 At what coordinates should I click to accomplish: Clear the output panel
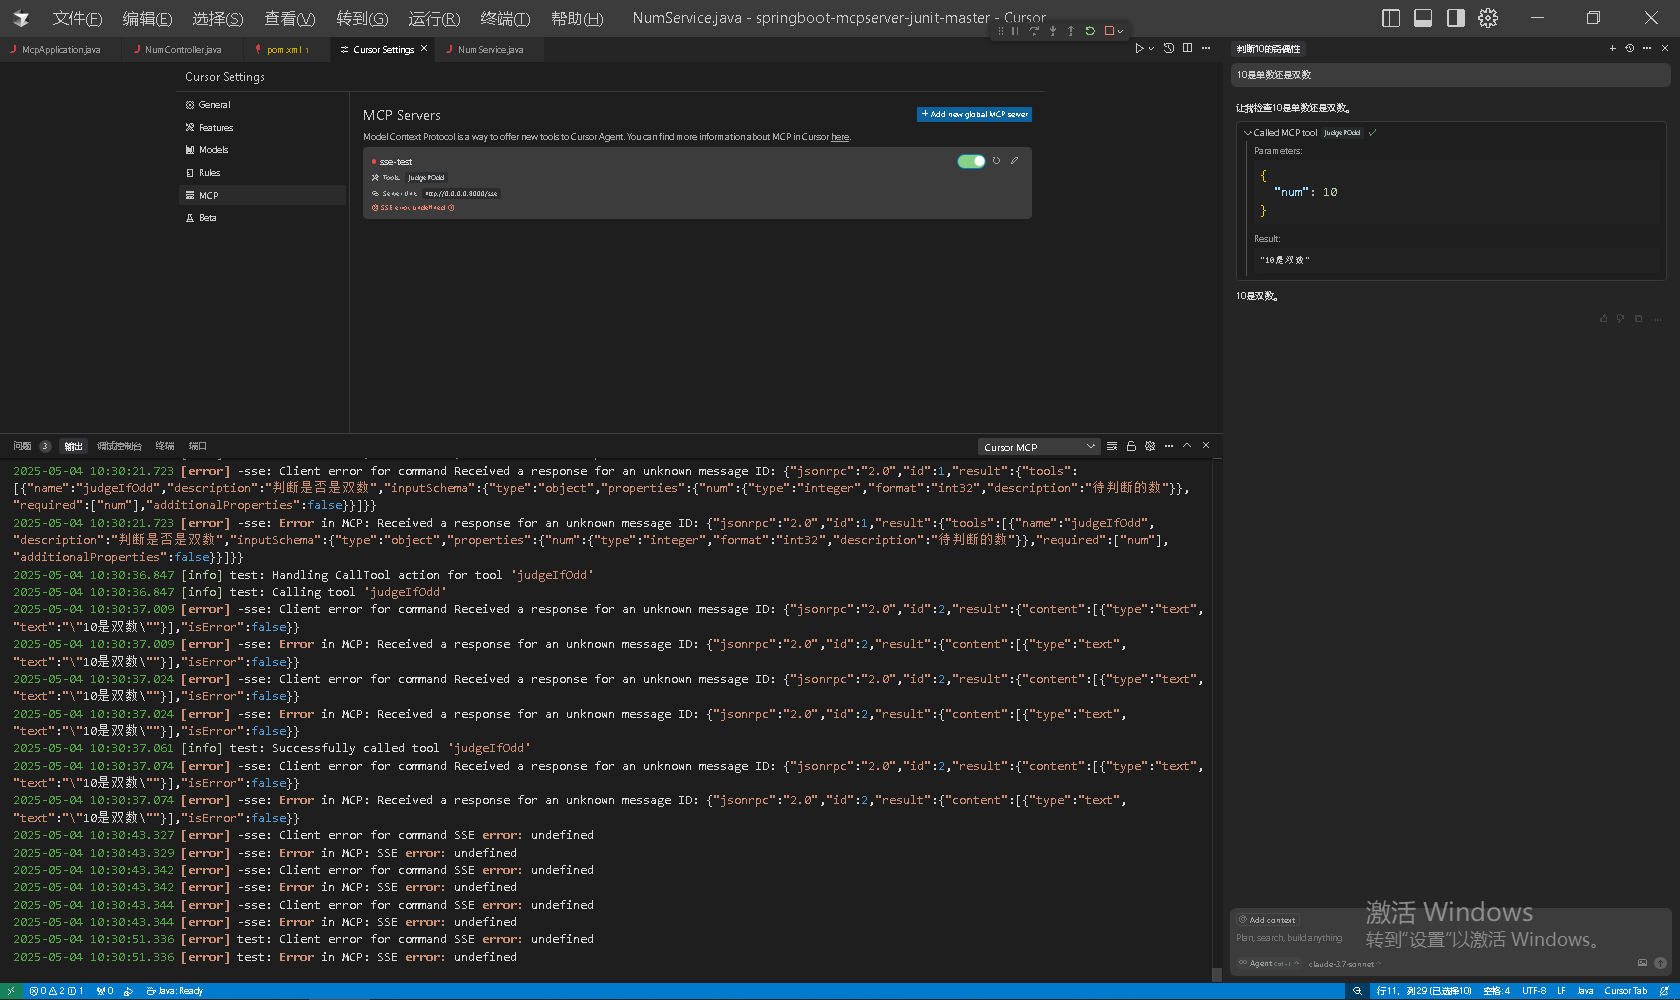1112,446
